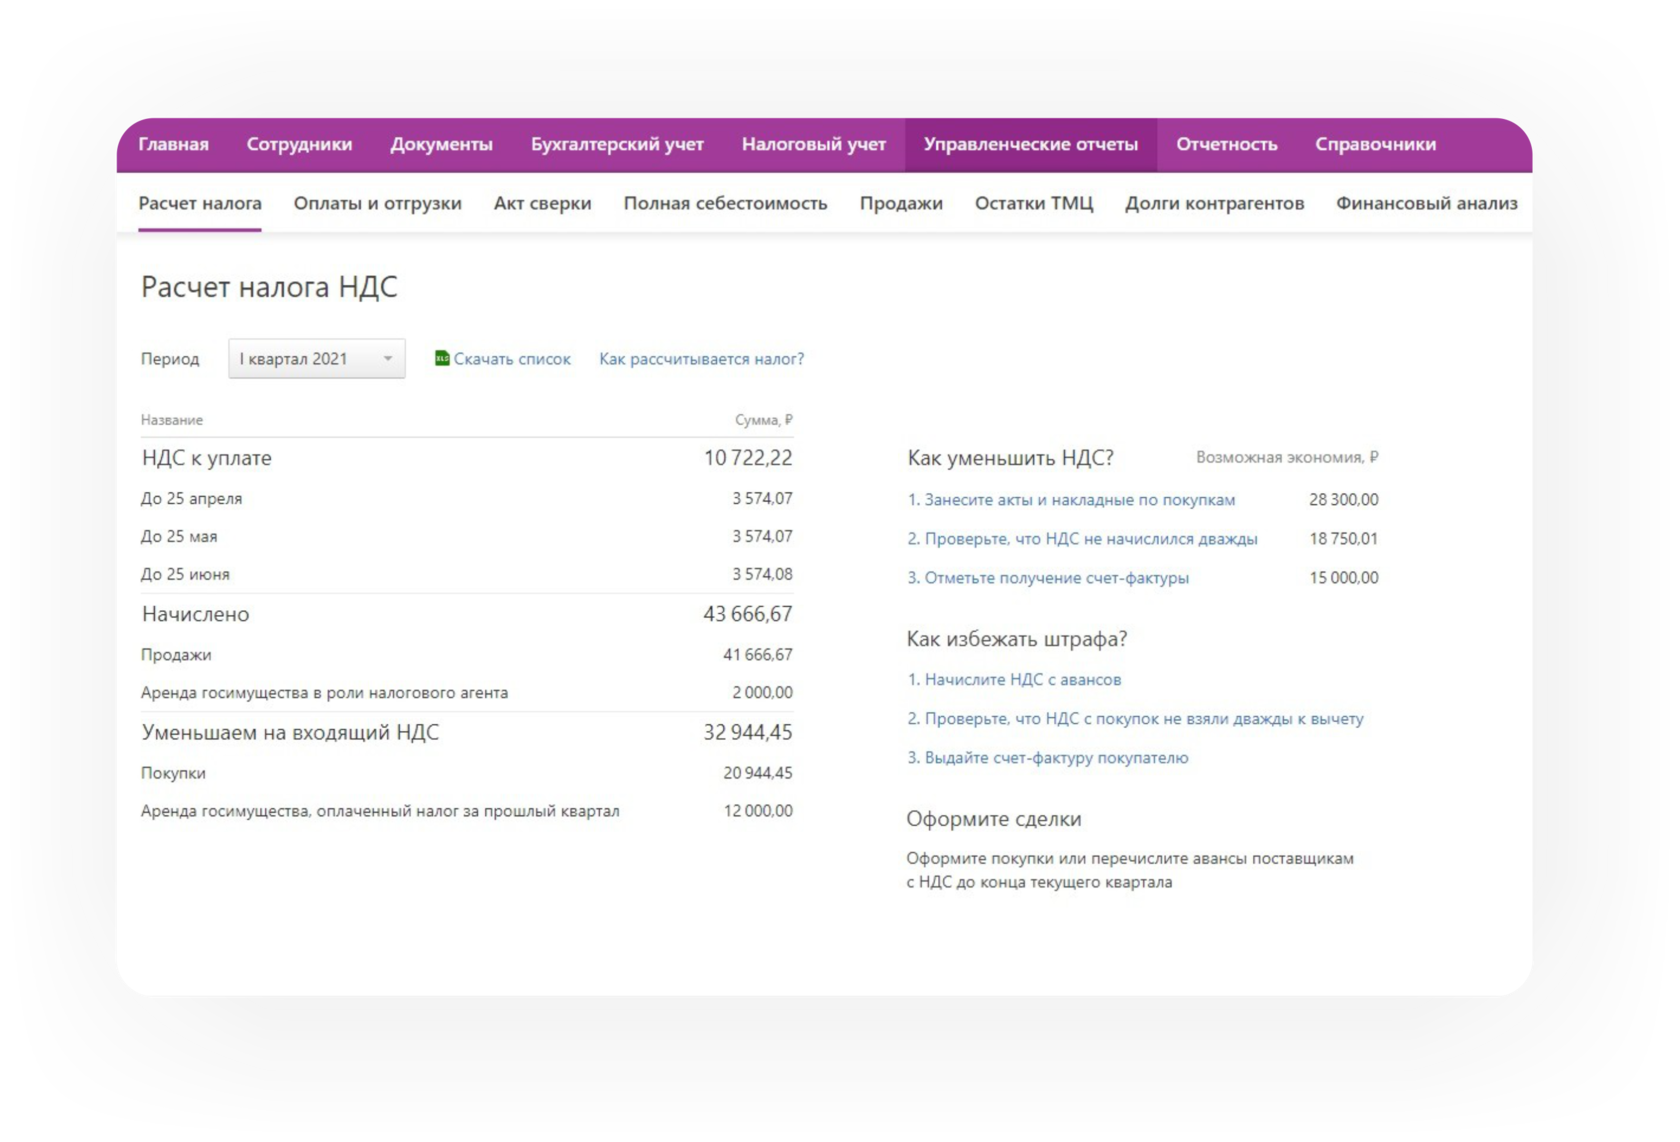
Task: Open the Долги контрагентов tab
Action: pos(1214,203)
